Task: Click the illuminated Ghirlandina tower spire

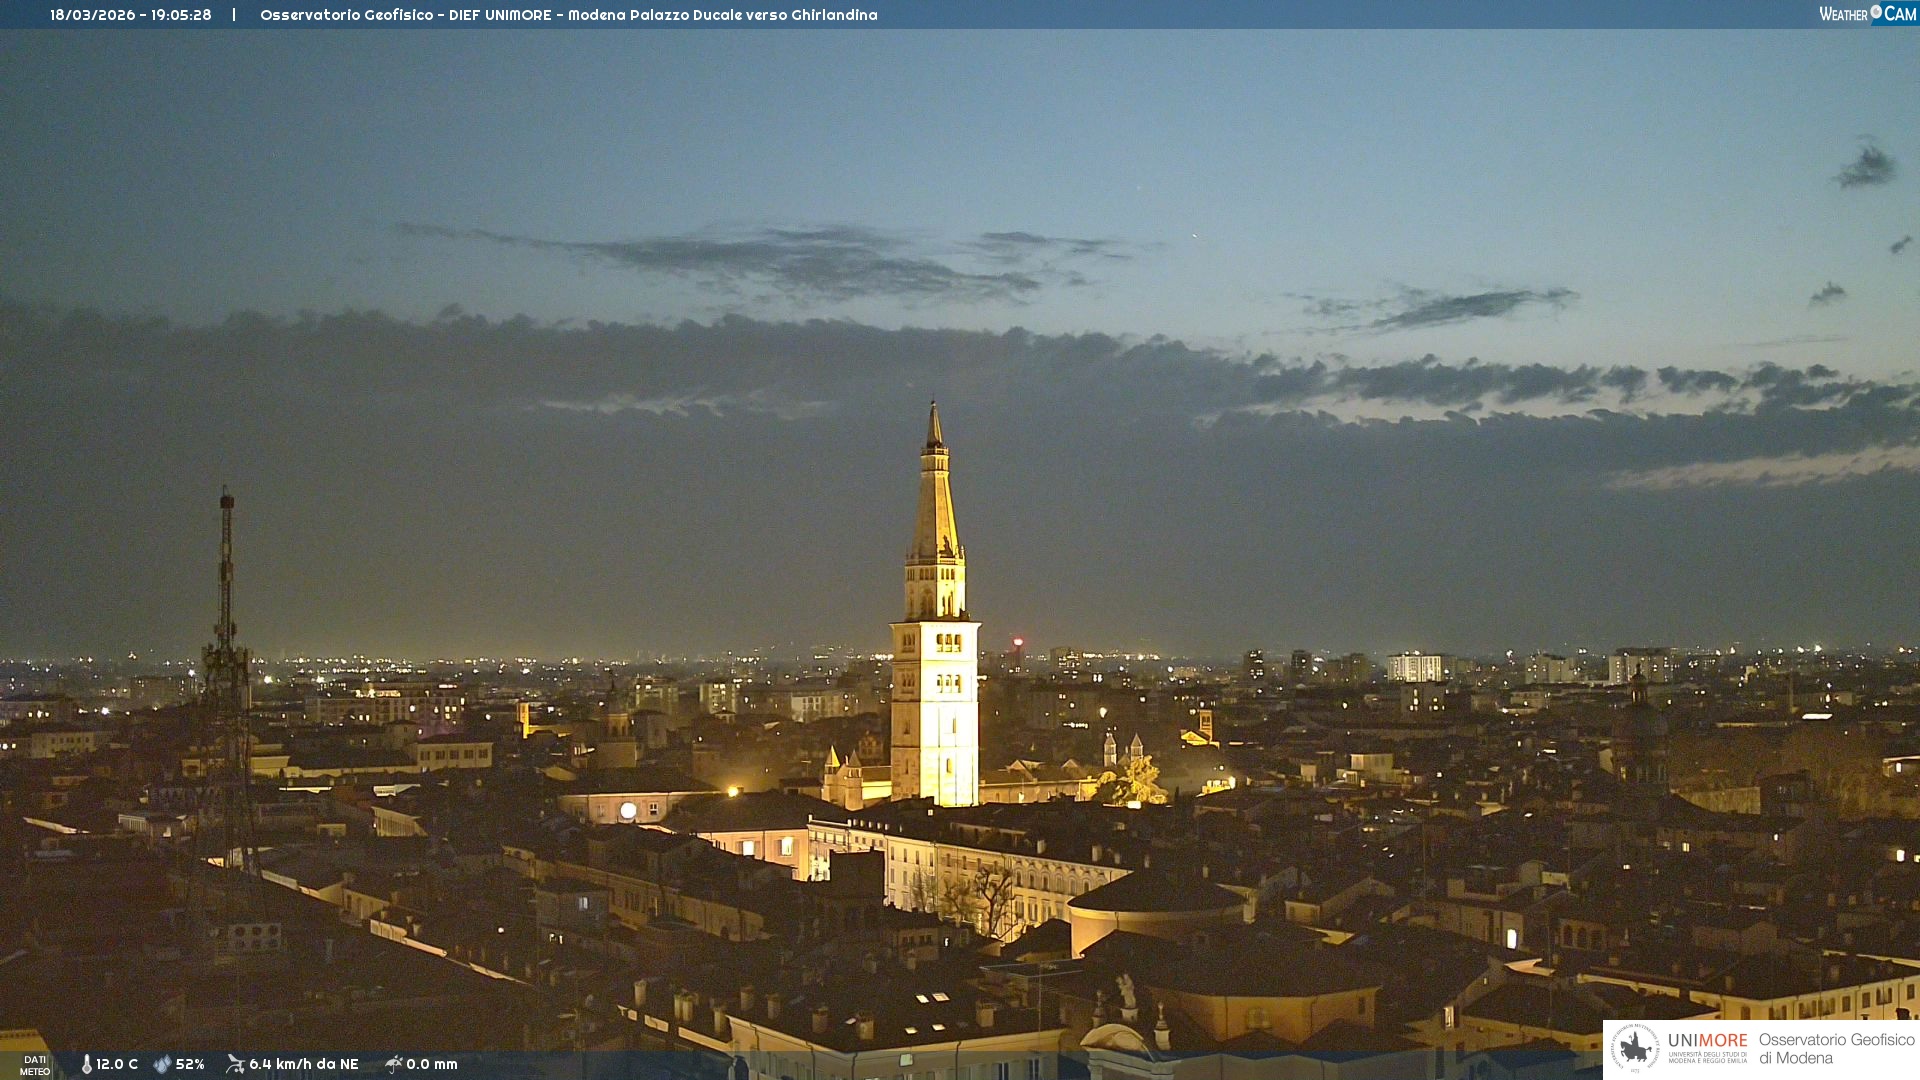Action: pyautogui.click(x=935, y=500)
